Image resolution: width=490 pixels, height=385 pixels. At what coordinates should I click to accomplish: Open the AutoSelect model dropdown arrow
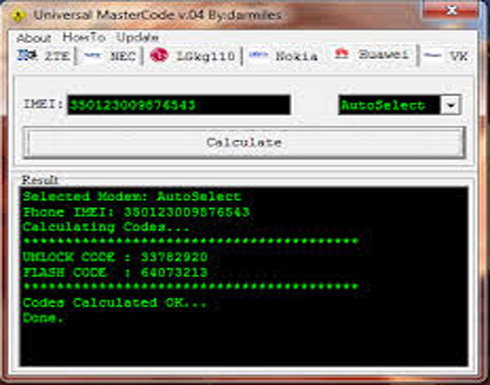click(451, 105)
